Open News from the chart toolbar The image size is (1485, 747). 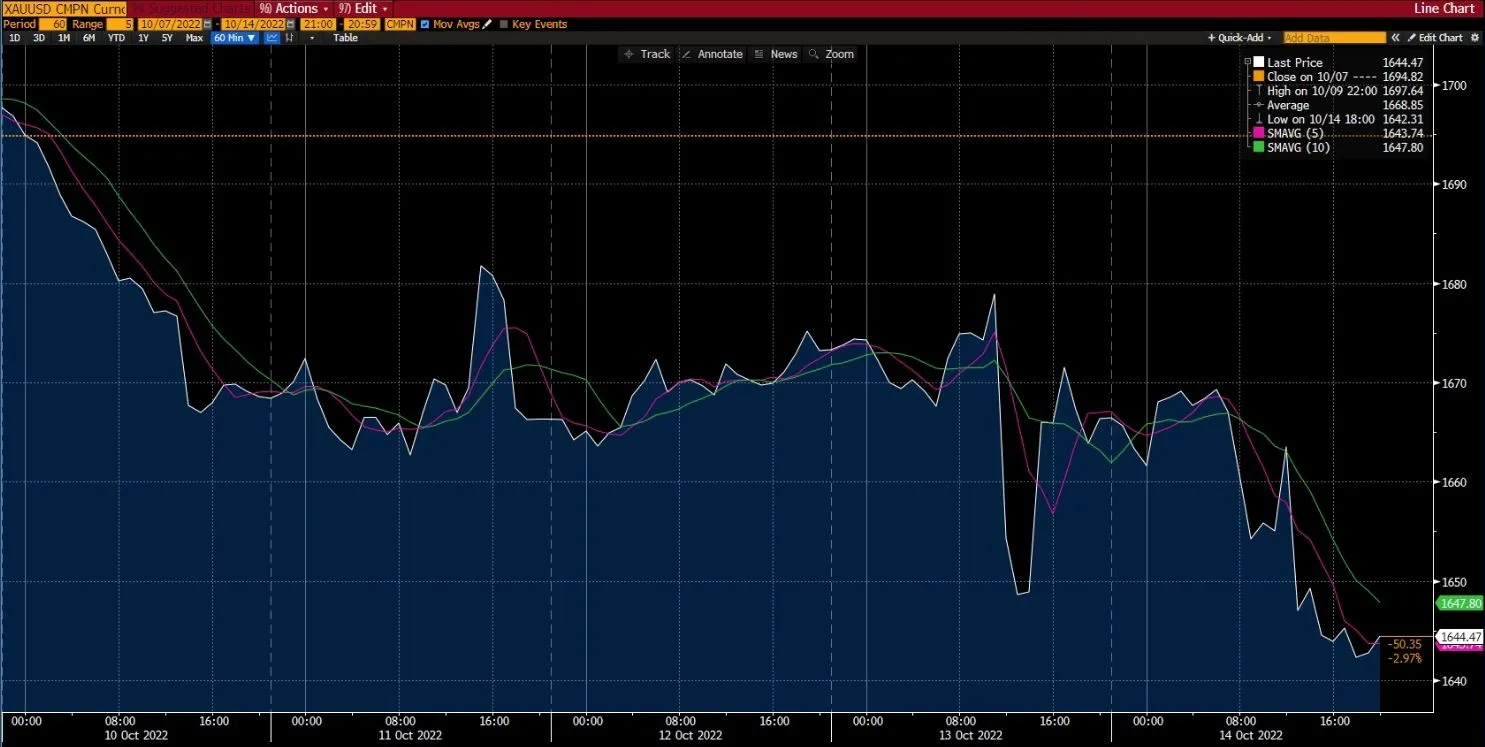coord(778,54)
